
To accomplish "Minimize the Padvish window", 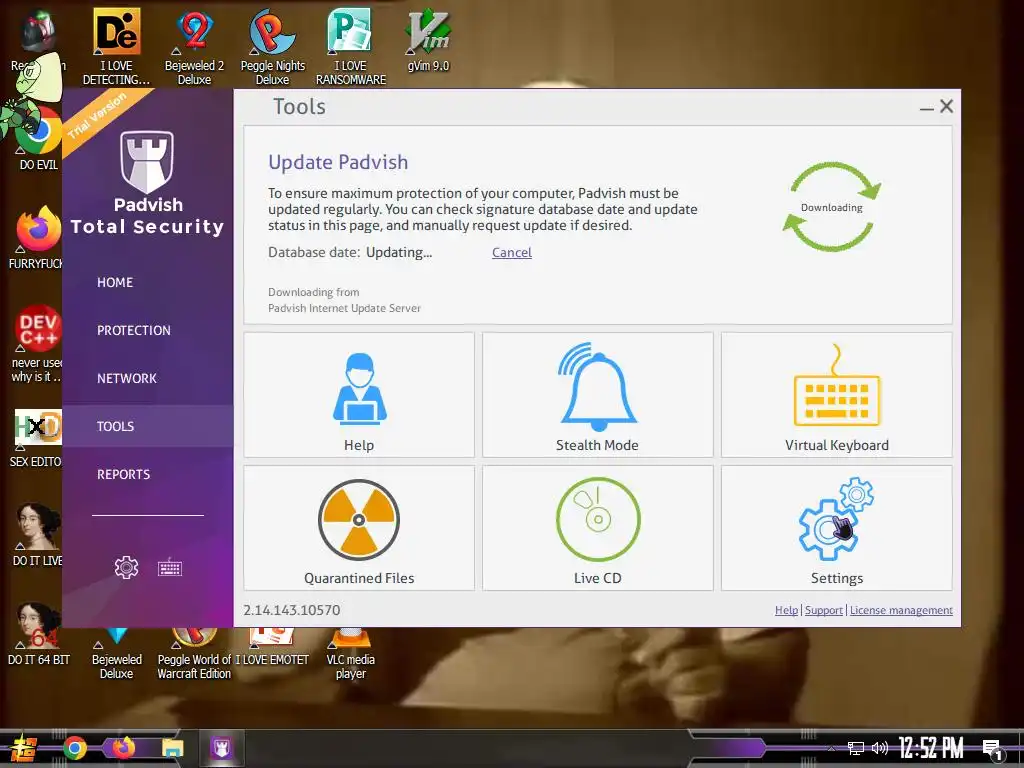I will [x=926, y=107].
